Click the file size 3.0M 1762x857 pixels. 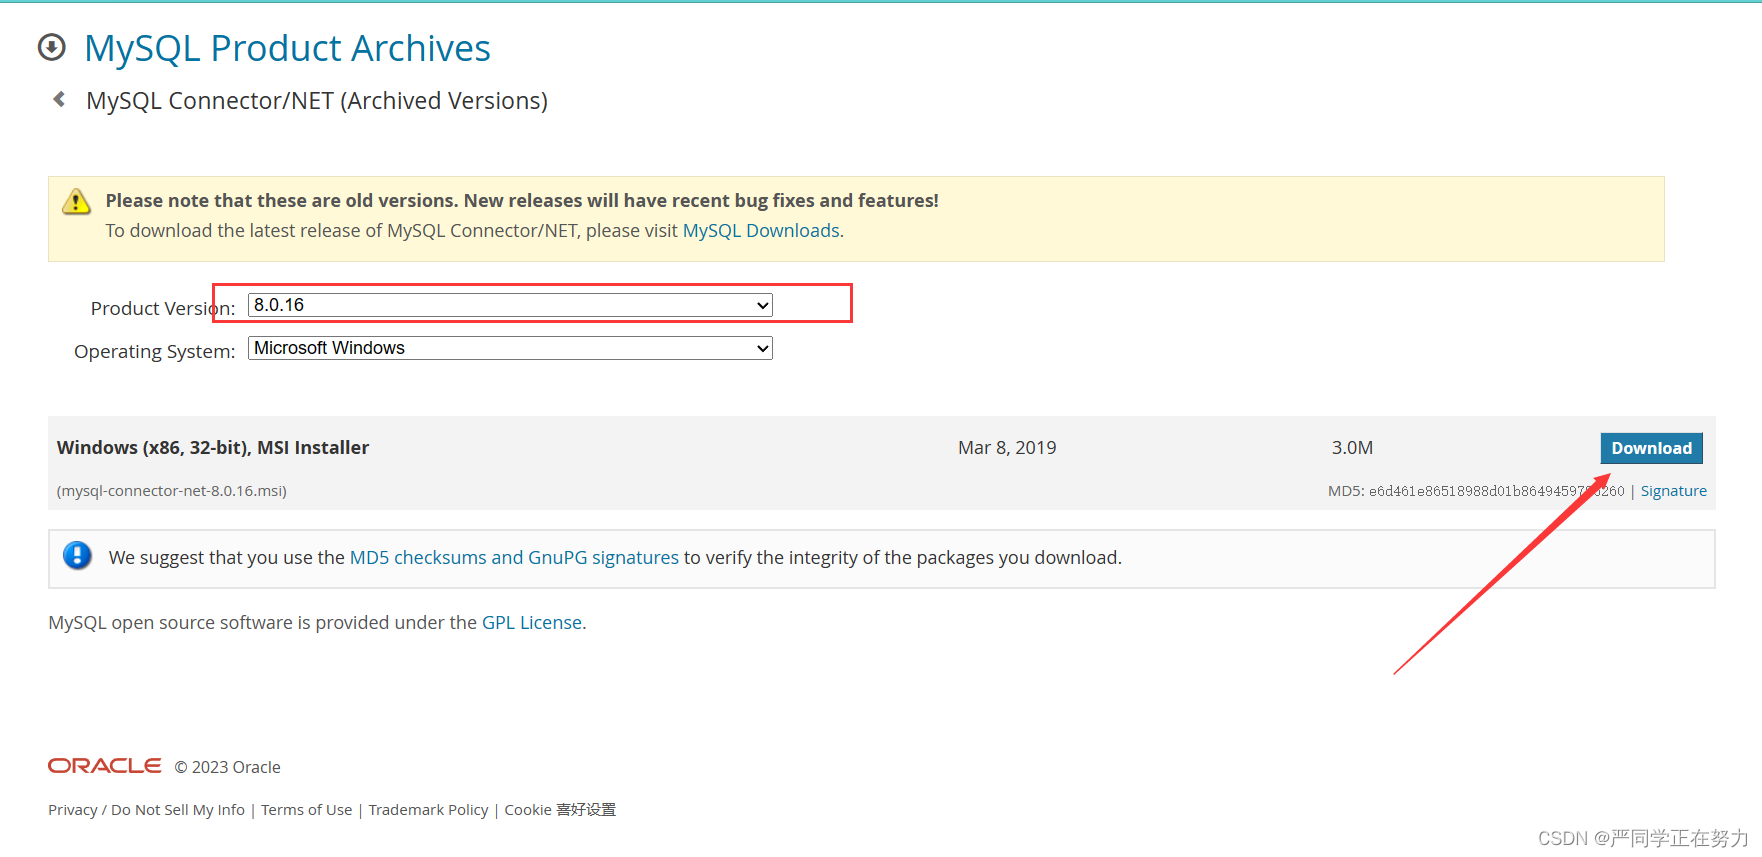click(1352, 448)
